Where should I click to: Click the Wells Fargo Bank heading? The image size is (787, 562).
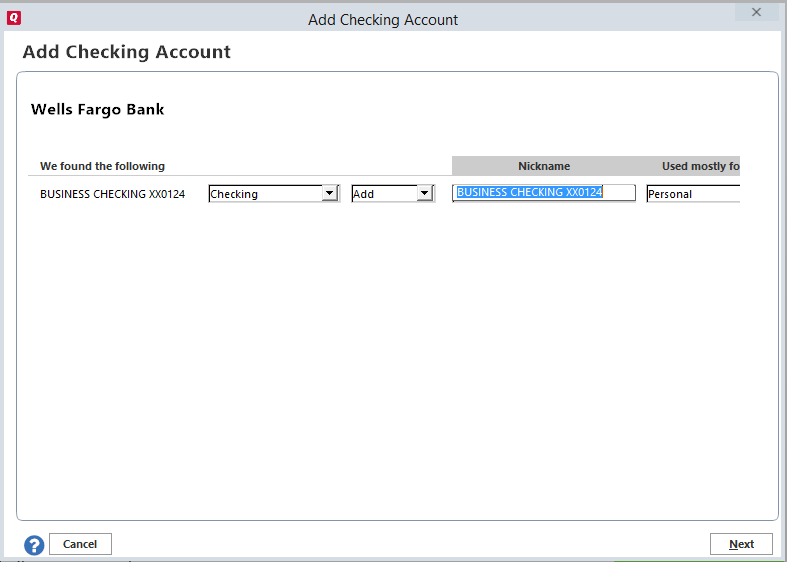tap(97, 109)
